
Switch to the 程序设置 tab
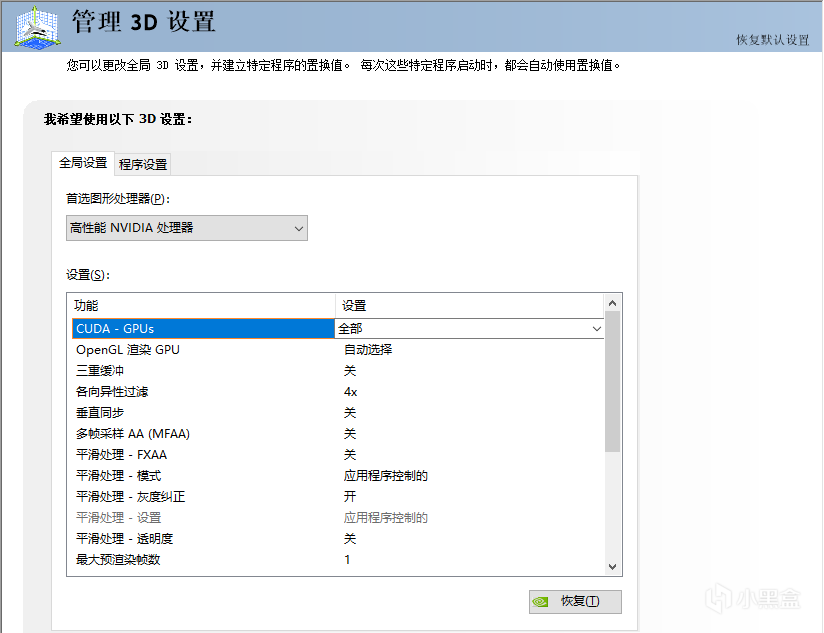click(x=143, y=164)
